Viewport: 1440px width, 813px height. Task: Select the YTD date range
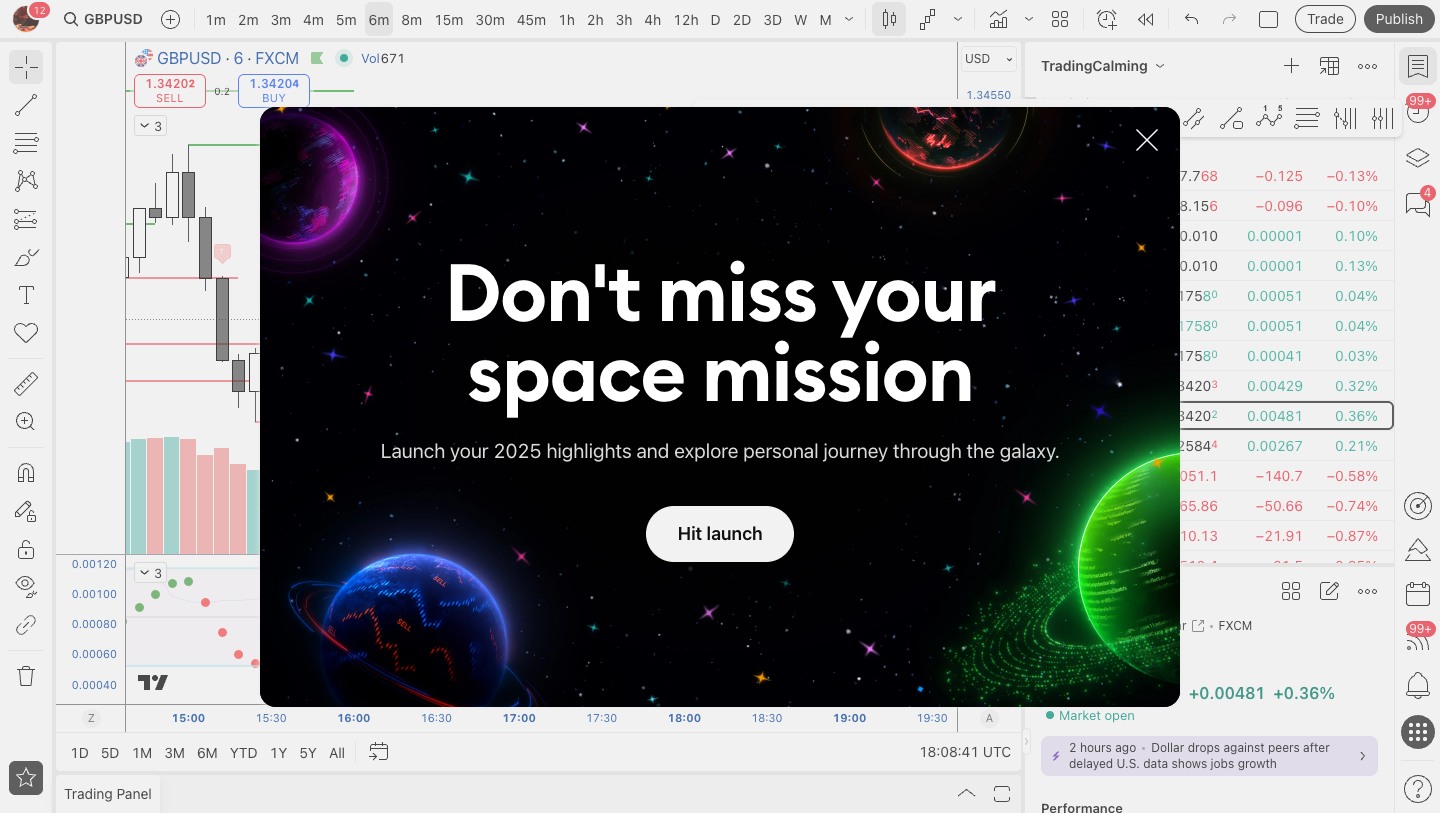243,753
